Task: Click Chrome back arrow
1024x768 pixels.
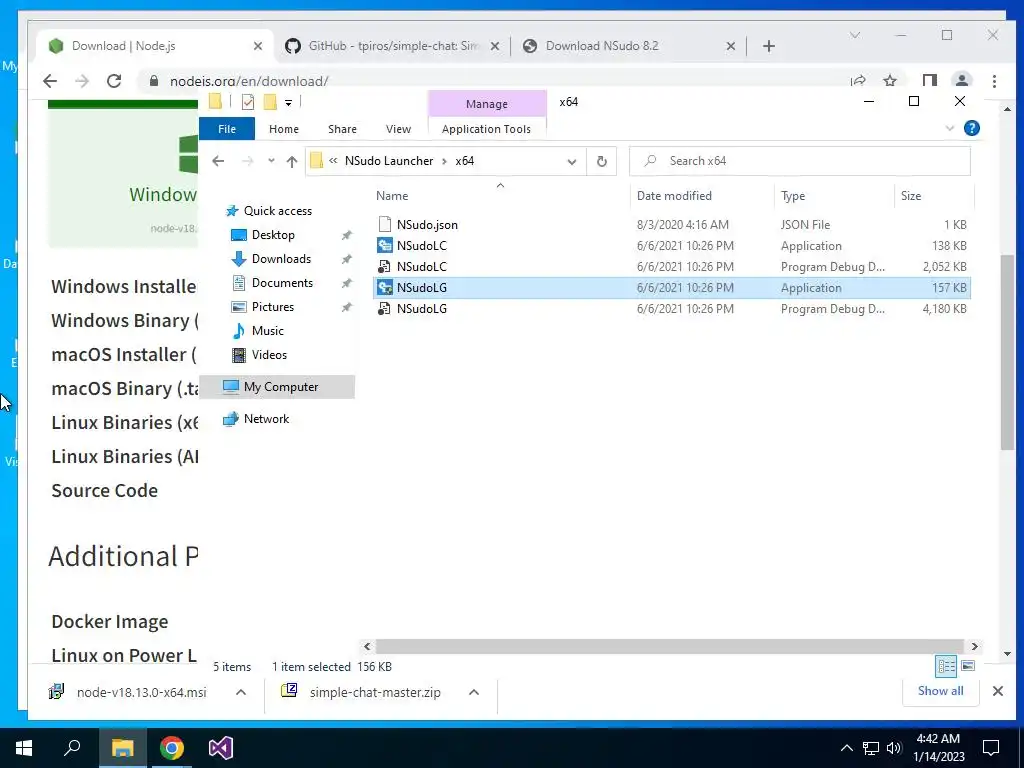Action: 50,81
